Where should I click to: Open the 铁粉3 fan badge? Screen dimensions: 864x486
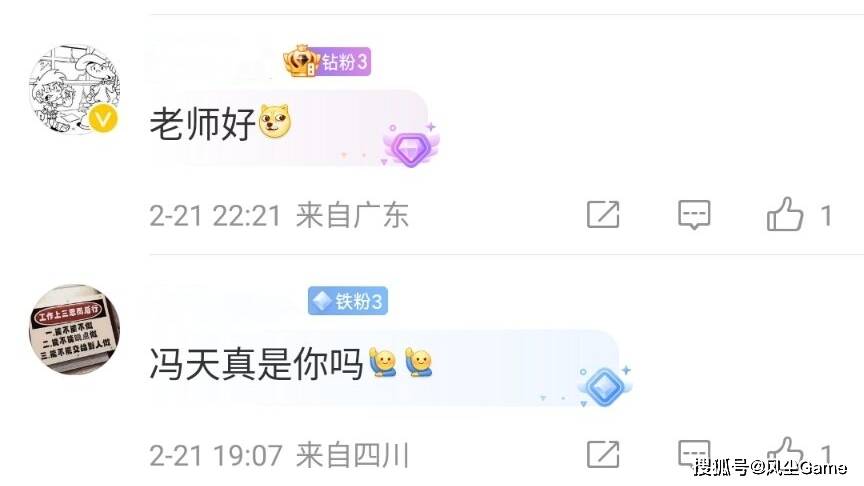(x=348, y=301)
